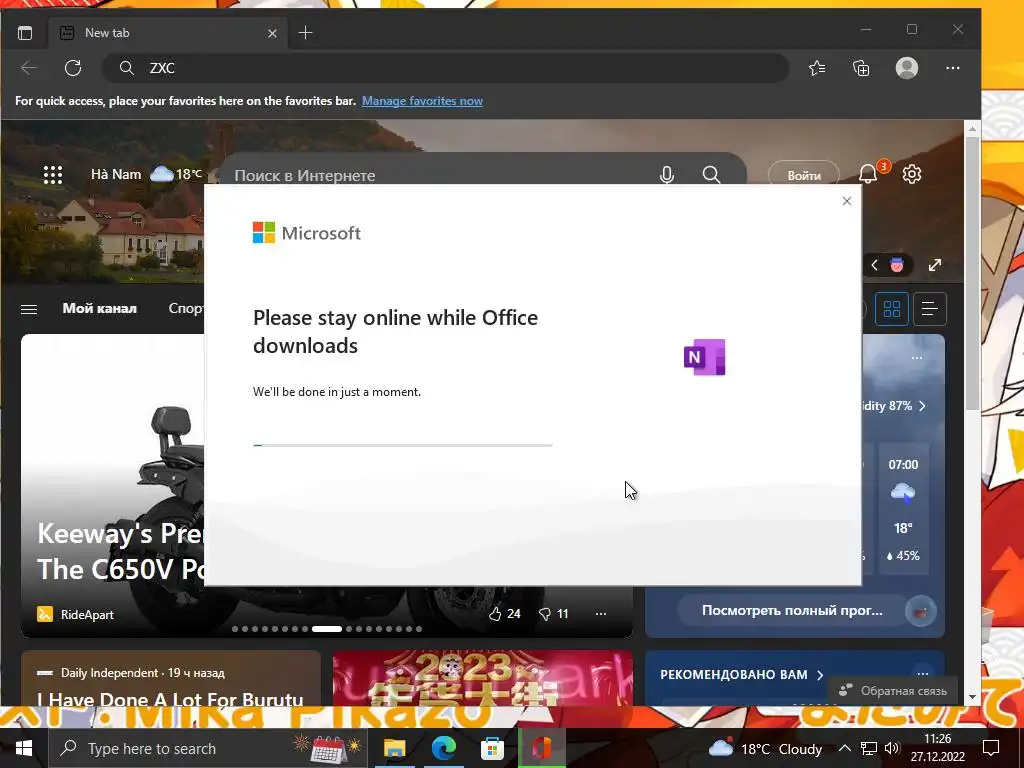Click the previous background arrow
1024x768 pixels.
[x=874, y=264]
